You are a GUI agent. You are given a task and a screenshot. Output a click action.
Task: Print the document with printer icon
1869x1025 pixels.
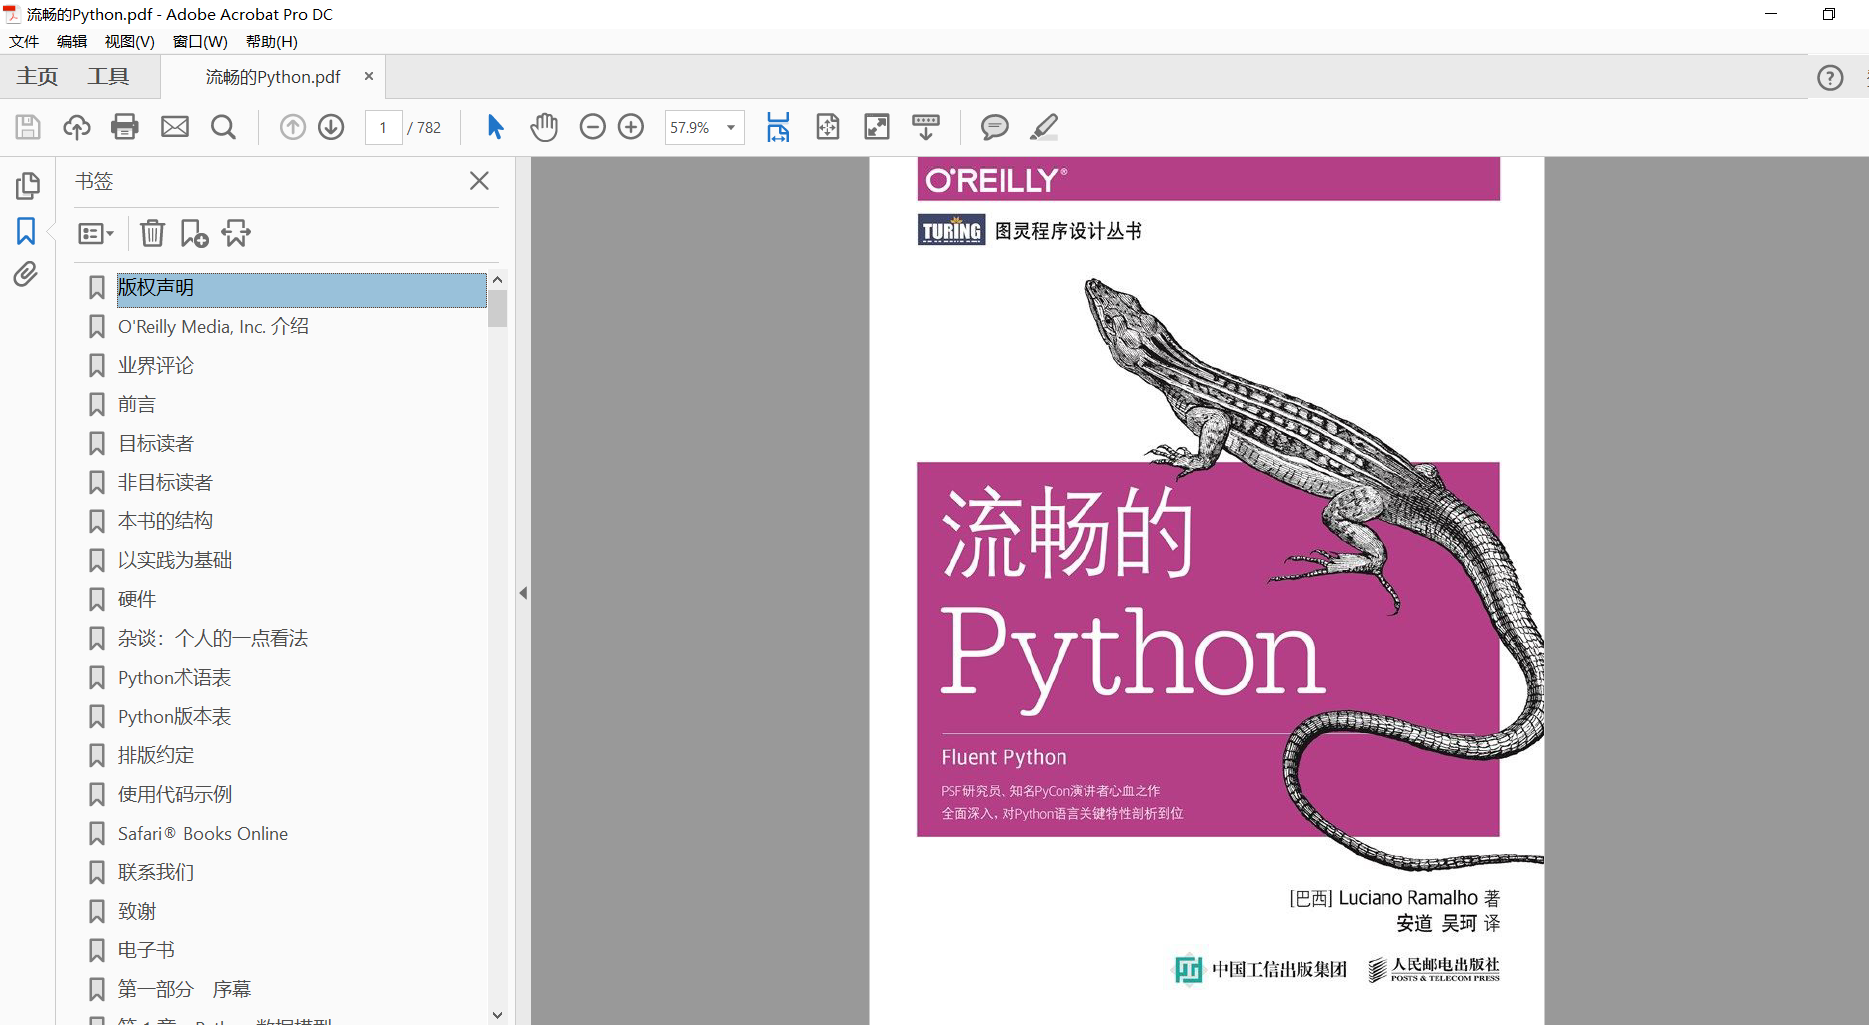tap(125, 127)
